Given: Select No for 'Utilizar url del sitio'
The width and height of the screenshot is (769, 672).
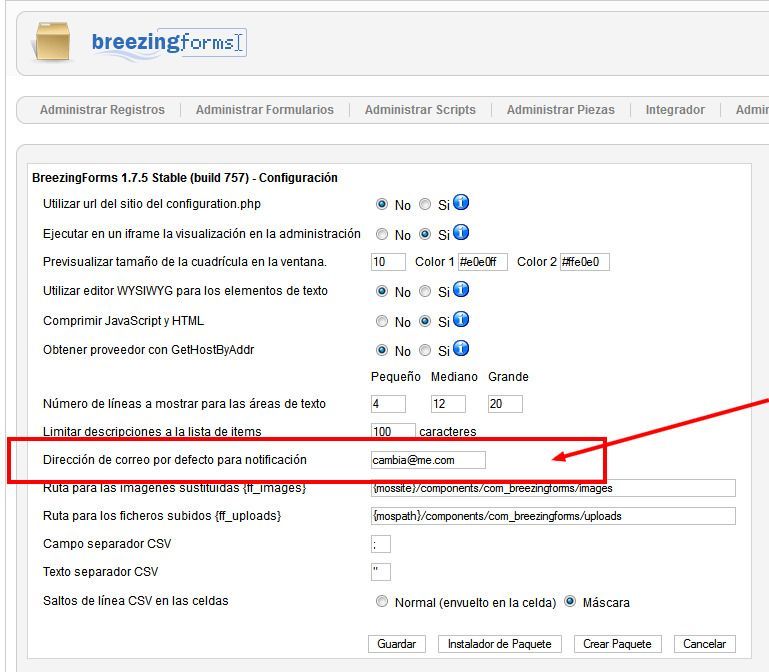Looking at the screenshot, I should pyautogui.click(x=382, y=204).
